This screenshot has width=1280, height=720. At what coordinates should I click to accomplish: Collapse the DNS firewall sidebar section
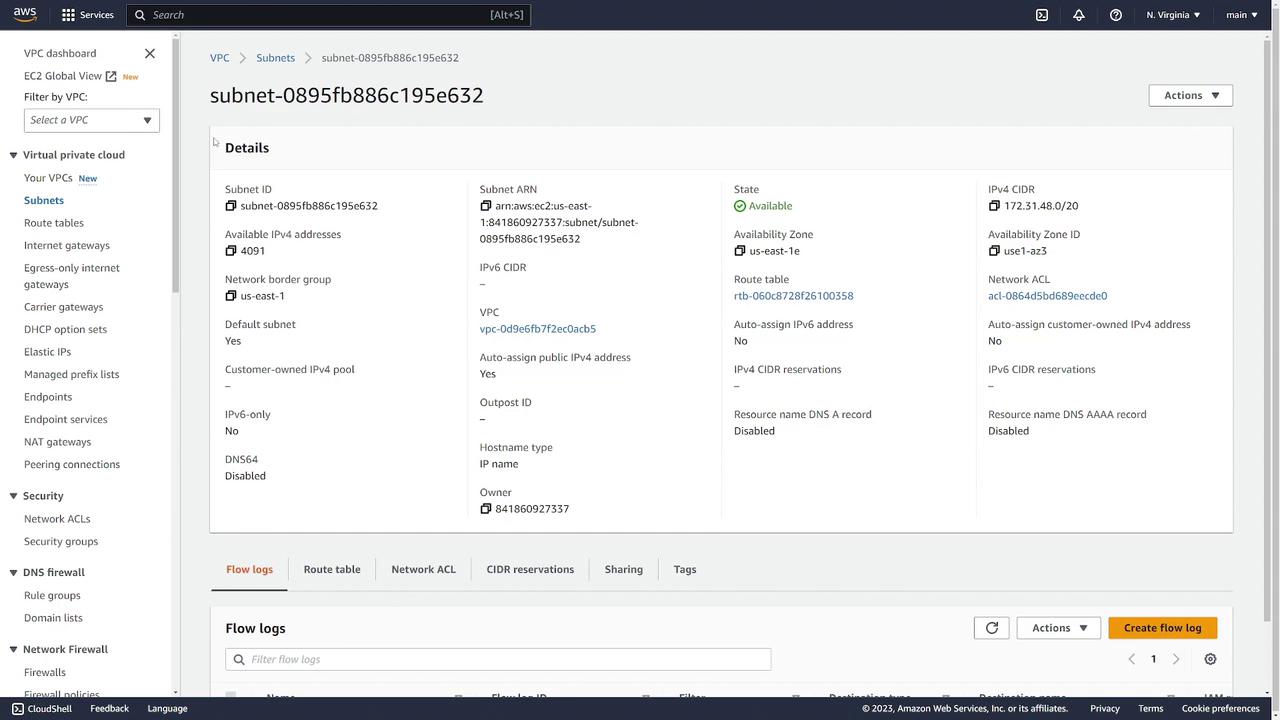(14, 573)
